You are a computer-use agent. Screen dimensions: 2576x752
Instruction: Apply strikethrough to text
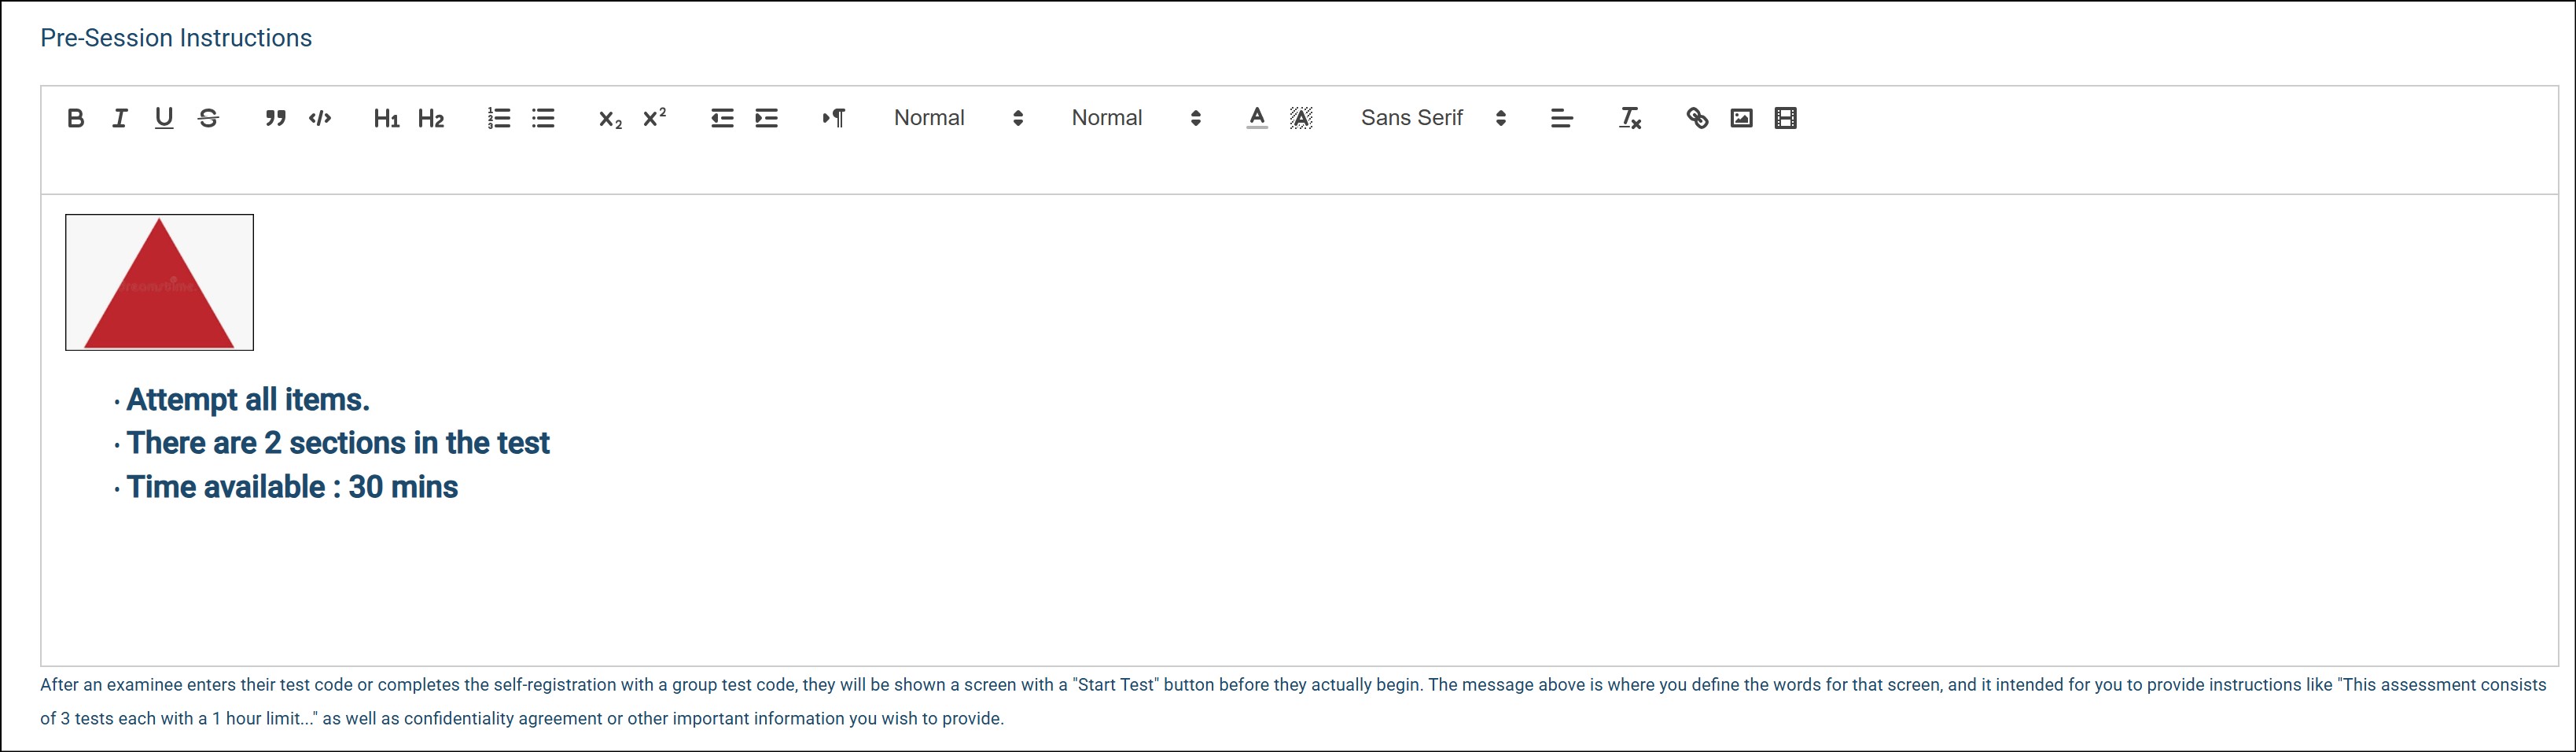(x=208, y=118)
